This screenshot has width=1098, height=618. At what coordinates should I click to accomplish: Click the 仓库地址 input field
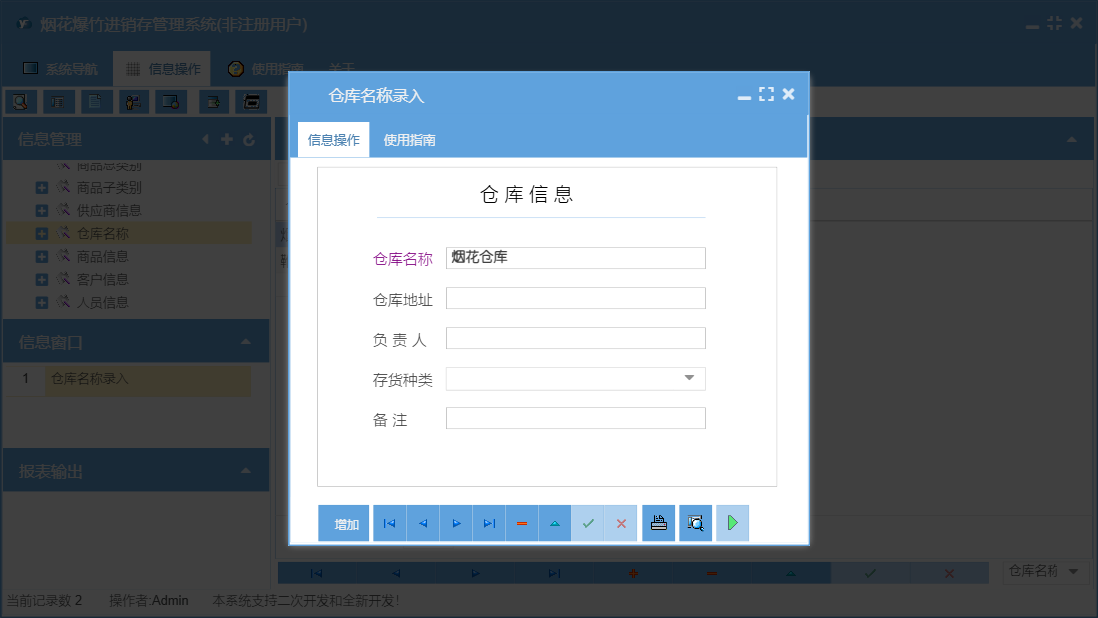(x=575, y=297)
